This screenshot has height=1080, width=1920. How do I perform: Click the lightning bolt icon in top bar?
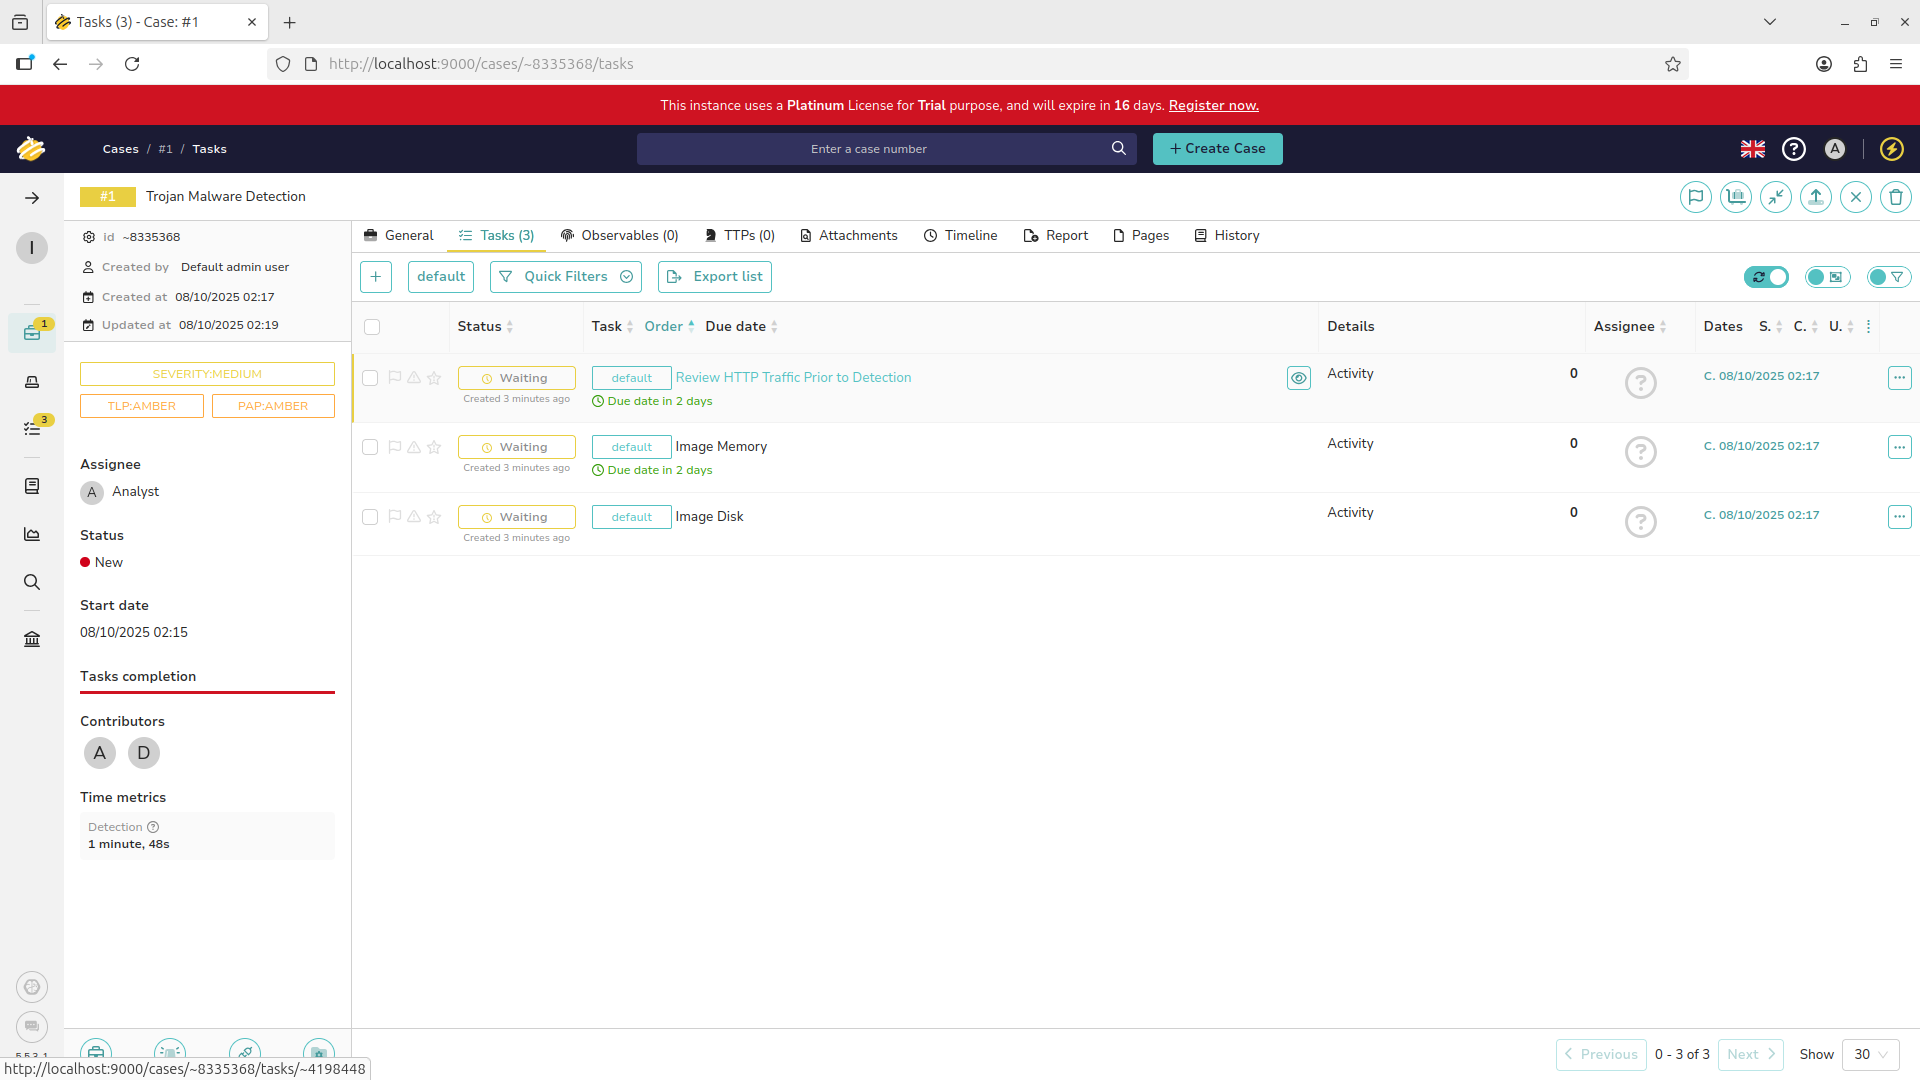click(1891, 149)
